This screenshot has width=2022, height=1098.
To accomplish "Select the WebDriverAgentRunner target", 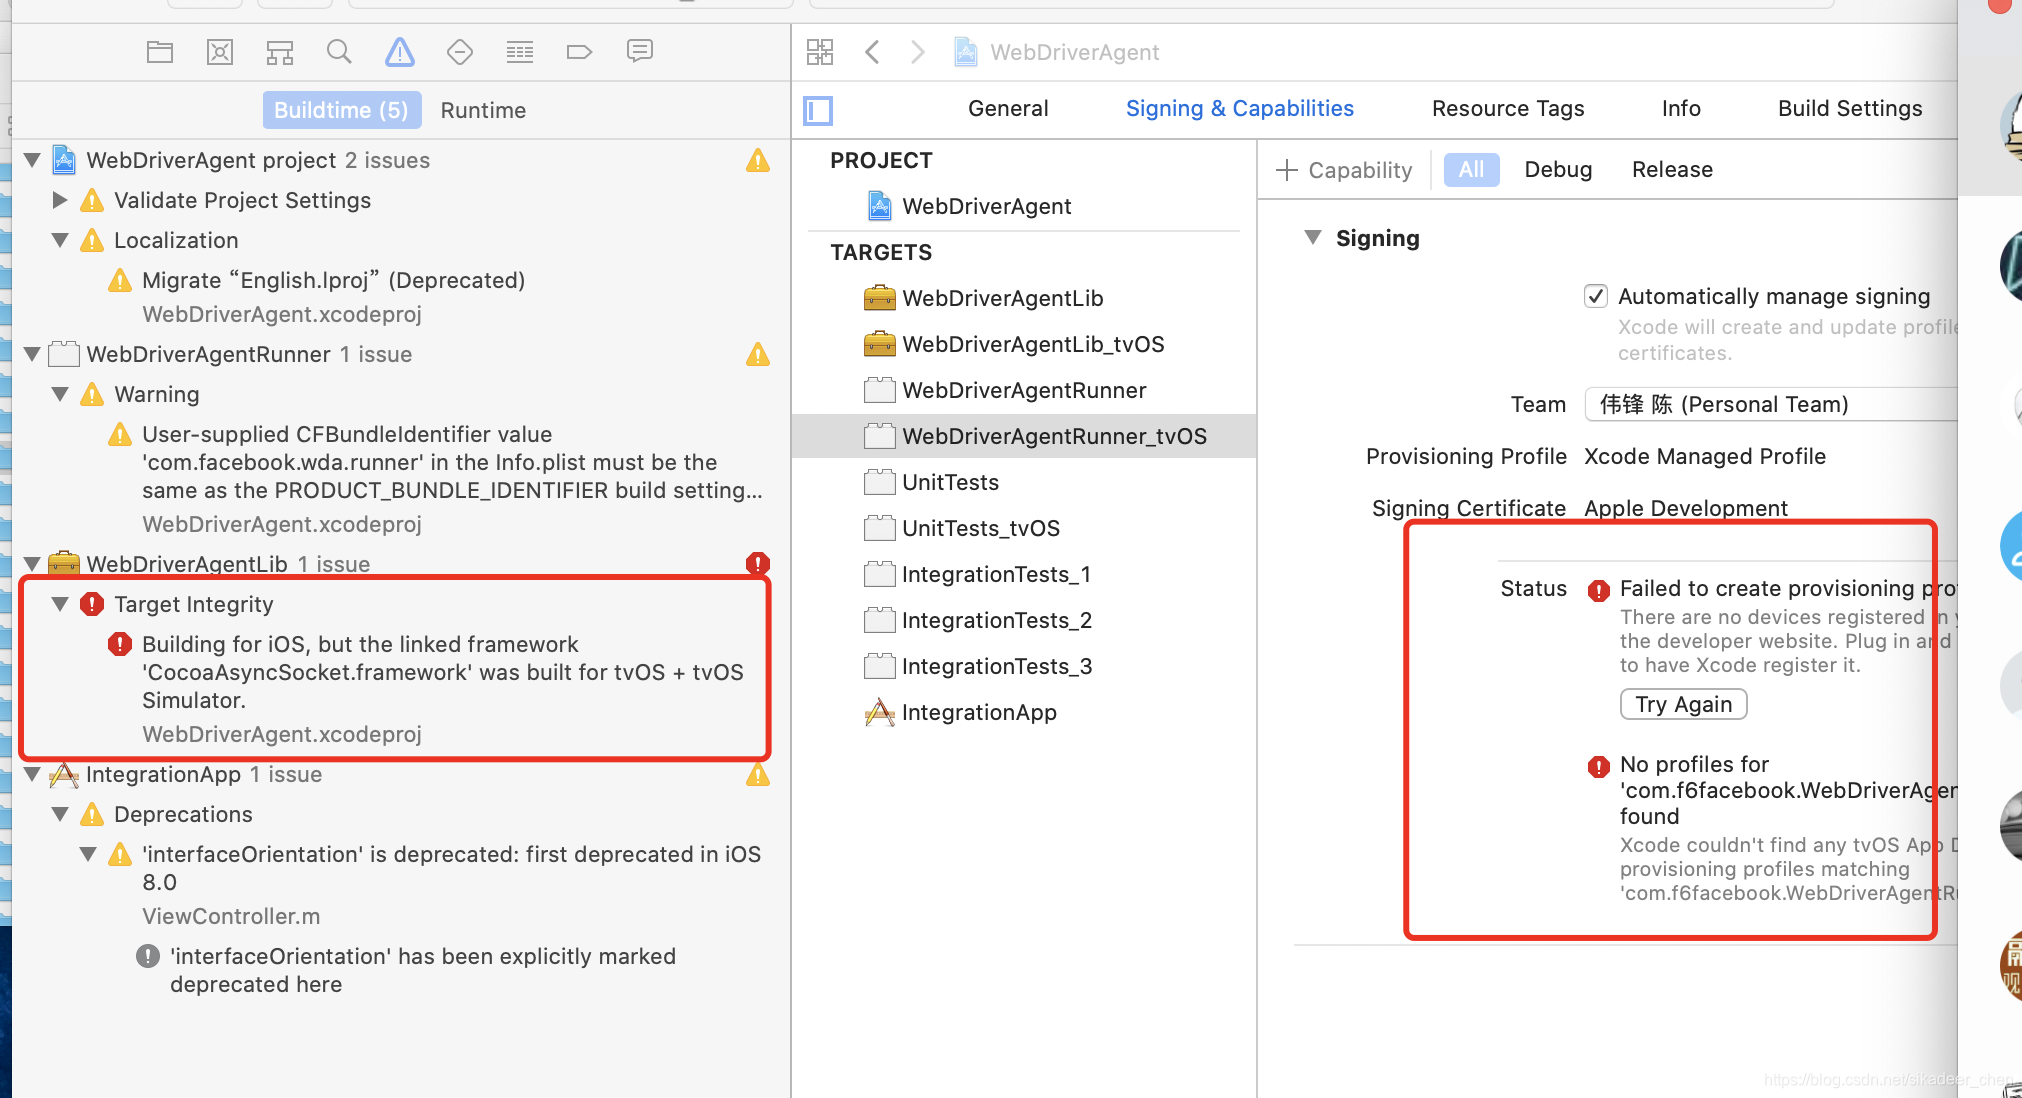I will [1024, 390].
